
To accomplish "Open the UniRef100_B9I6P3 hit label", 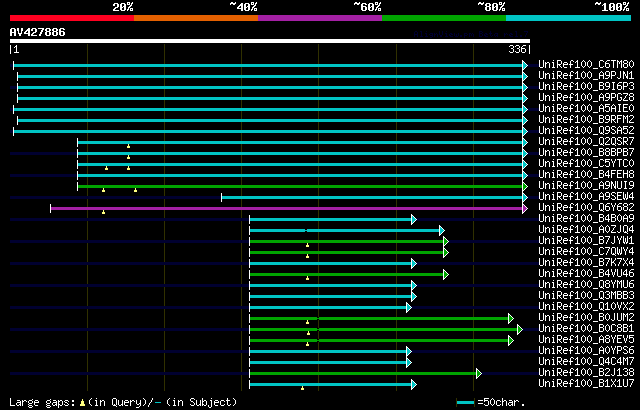I will [x=586, y=86].
